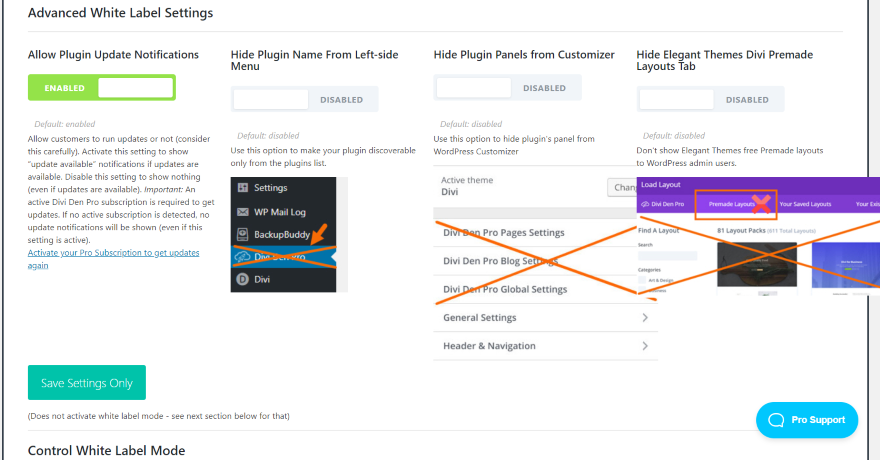Click the WP Mail Log envelope icon
This screenshot has height=460, width=880.
(243, 212)
